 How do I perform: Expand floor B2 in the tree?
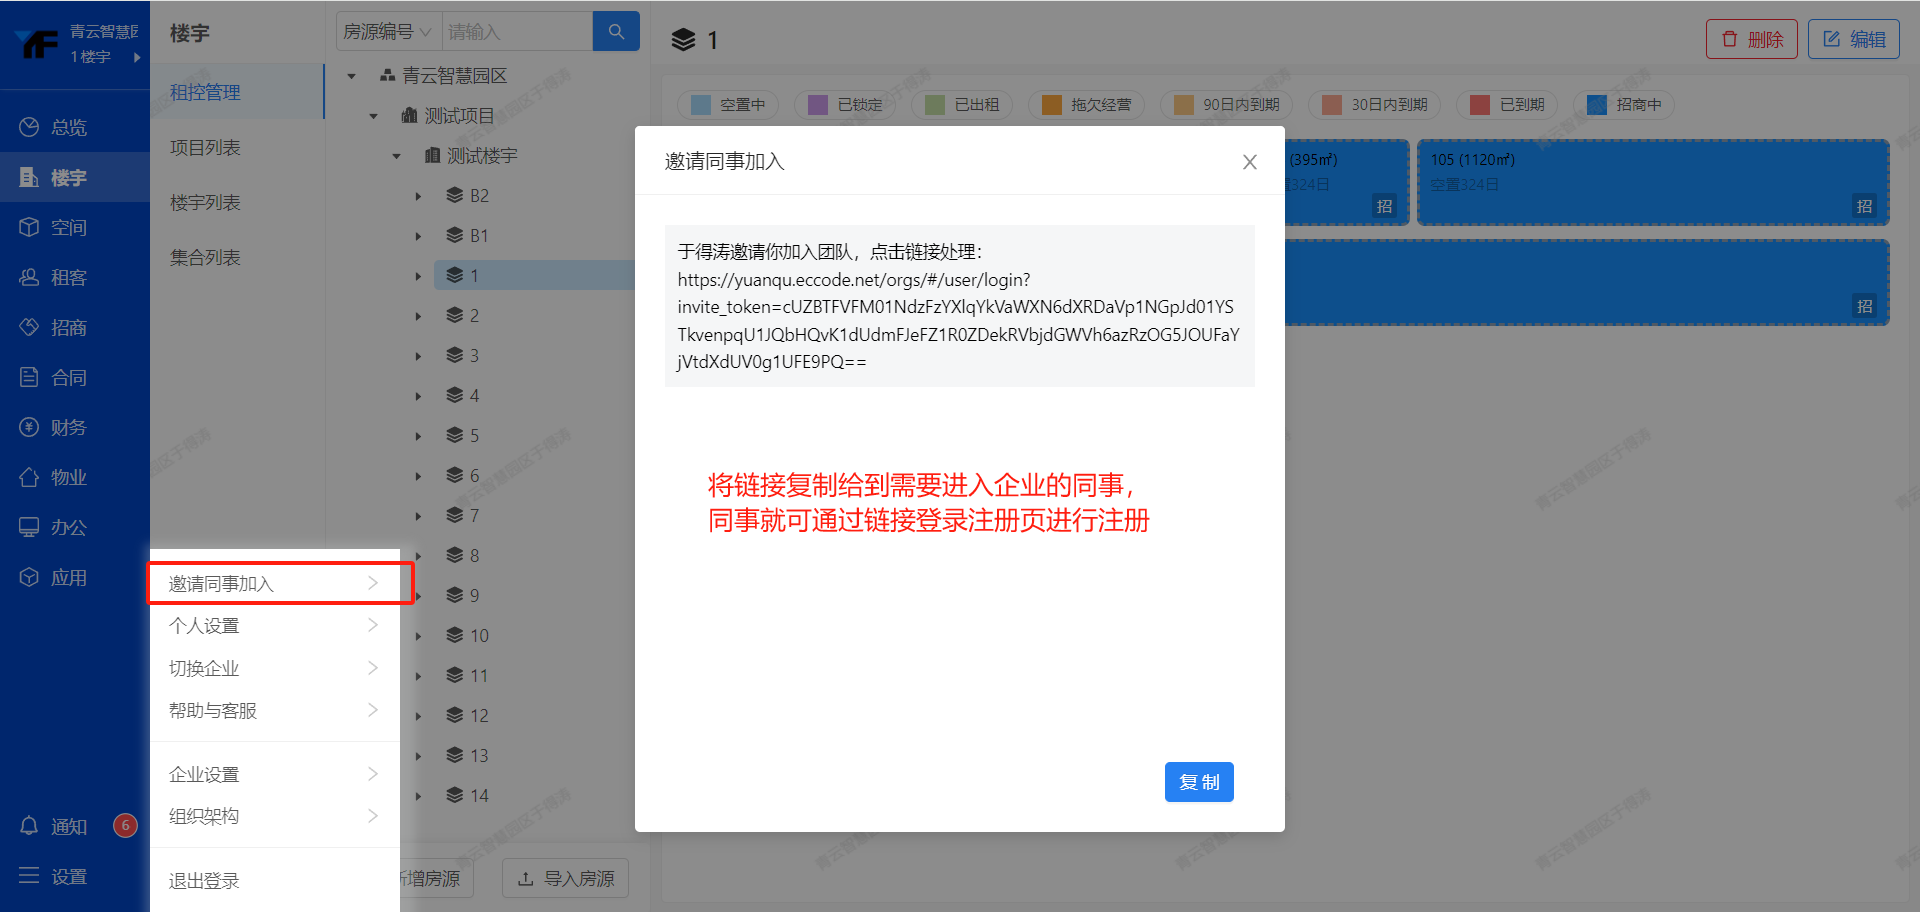click(418, 196)
